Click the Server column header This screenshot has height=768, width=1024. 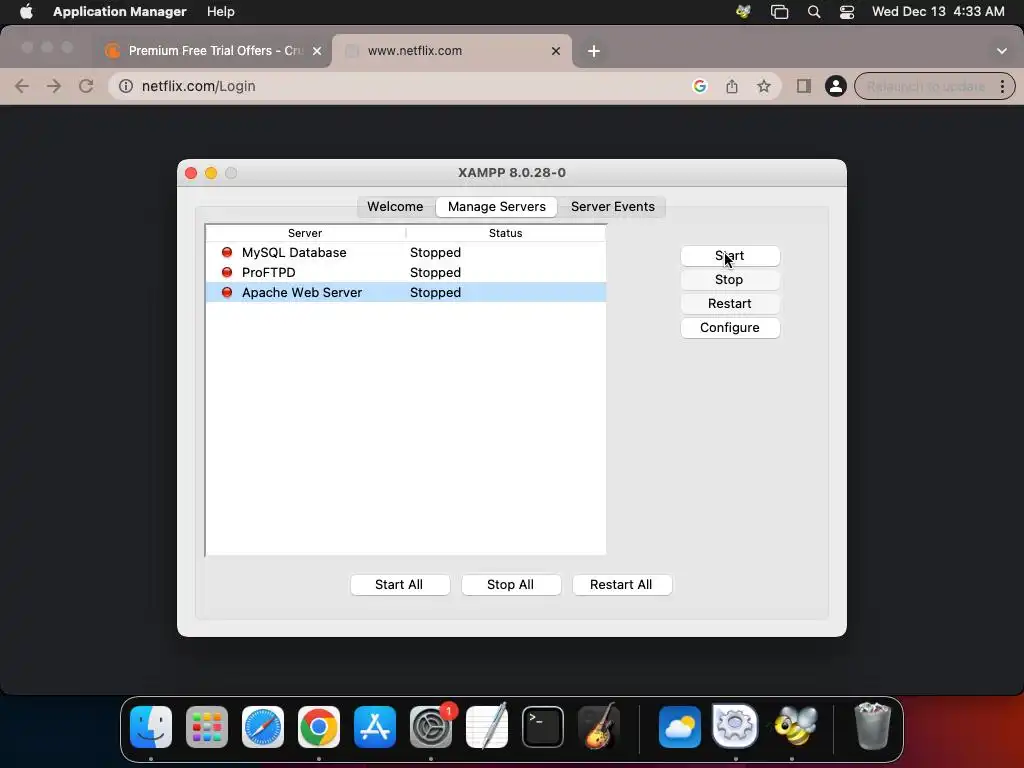pyautogui.click(x=305, y=233)
